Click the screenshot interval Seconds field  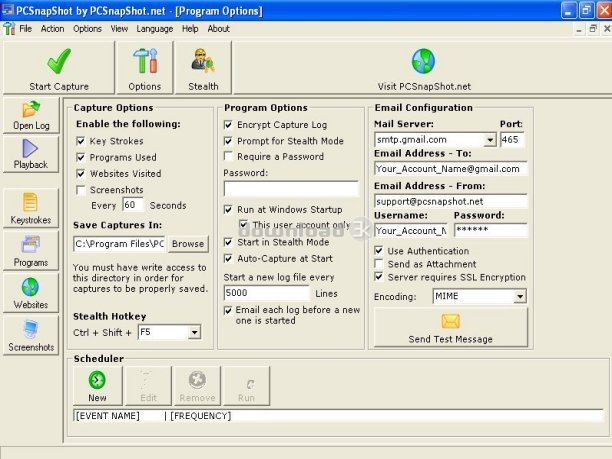[133, 205]
